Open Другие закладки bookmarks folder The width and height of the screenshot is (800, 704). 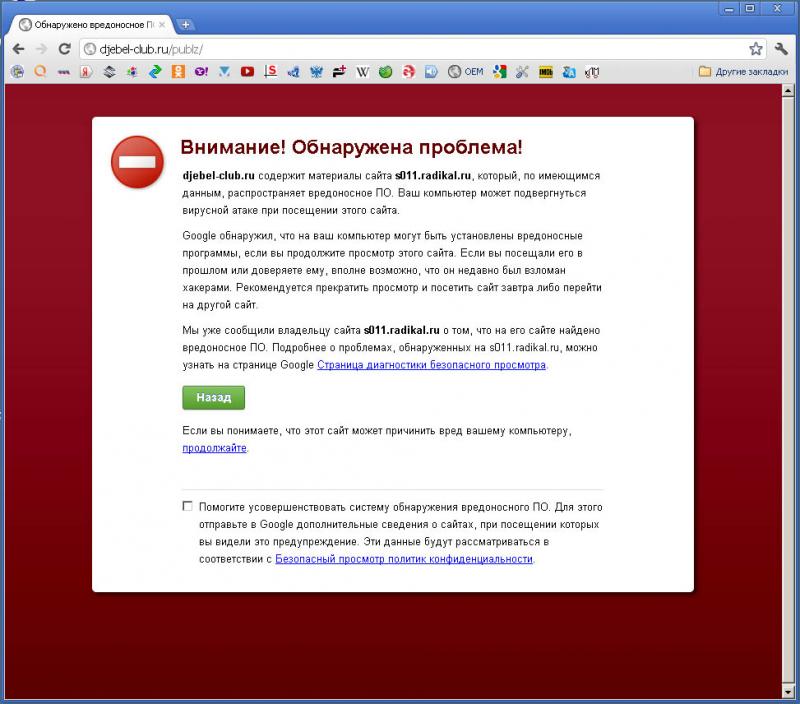click(x=743, y=72)
